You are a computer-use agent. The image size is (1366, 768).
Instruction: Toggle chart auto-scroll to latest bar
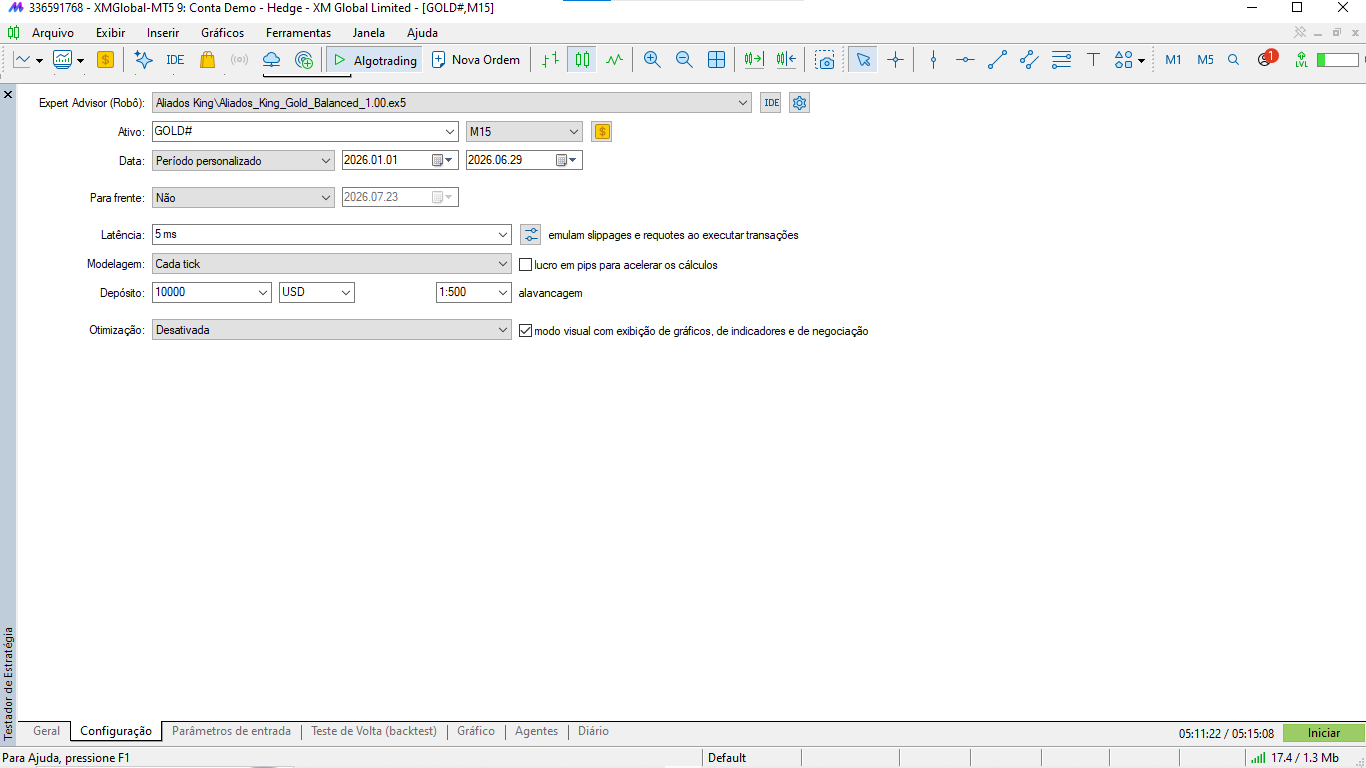(754, 60)
